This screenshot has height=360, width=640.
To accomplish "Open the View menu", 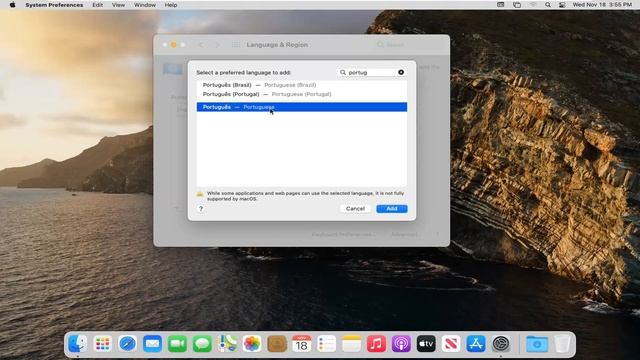I will tap(118, 5).
